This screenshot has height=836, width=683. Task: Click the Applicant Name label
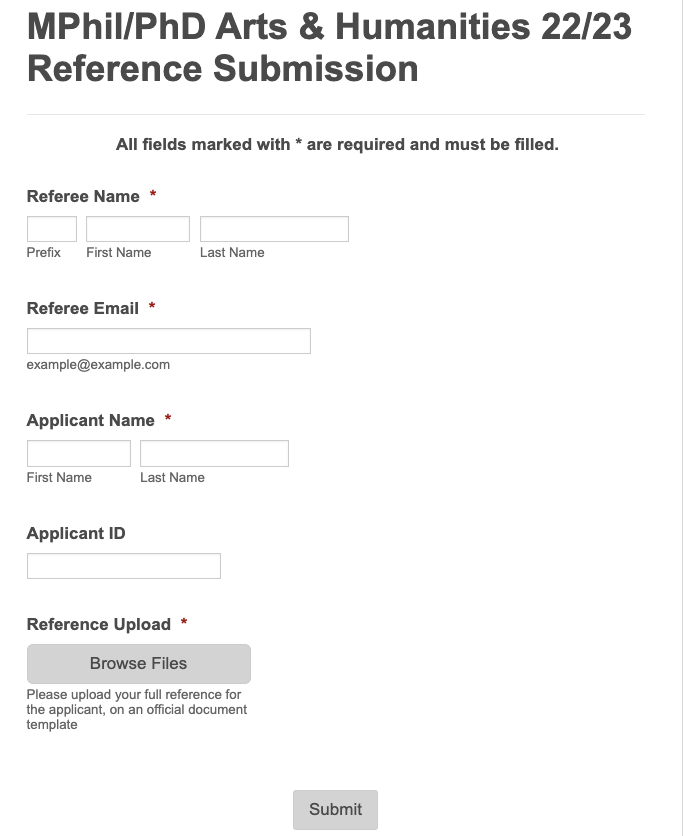pos(91,420)
